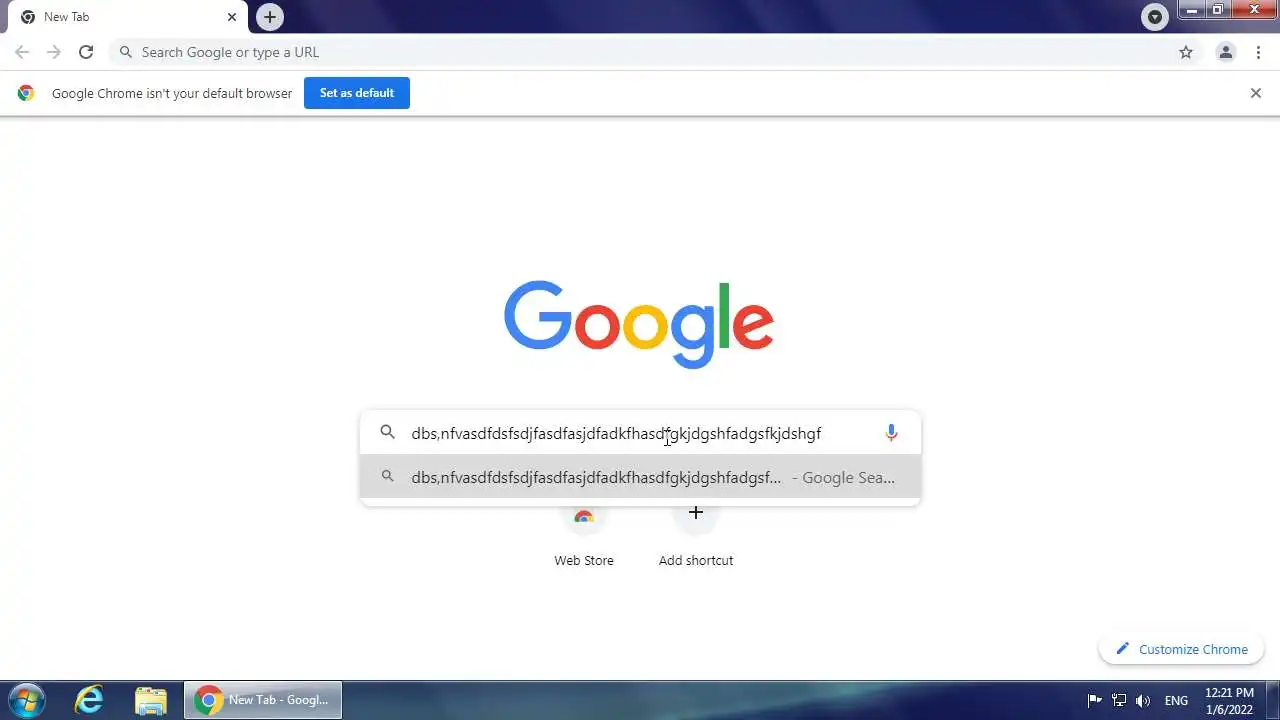Open the volume speaker tray icon

pyautogui.click(x=1143, y=700)
